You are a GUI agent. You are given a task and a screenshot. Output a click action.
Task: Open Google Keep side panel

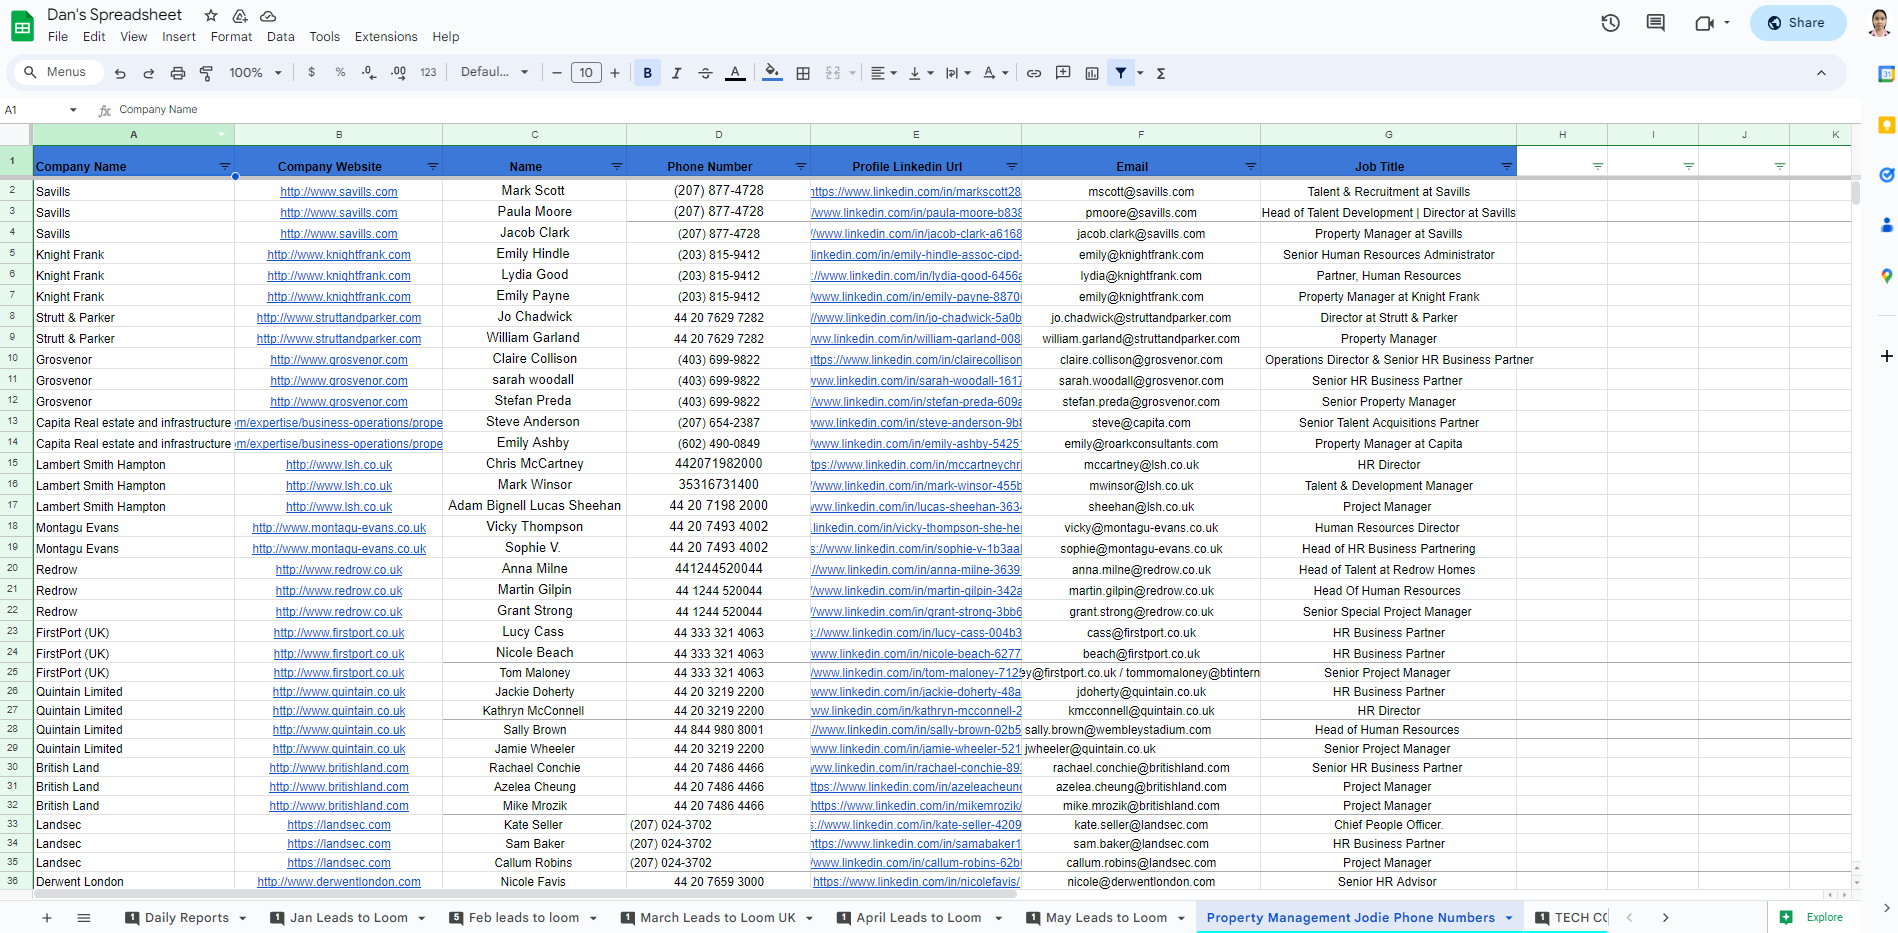1886,125
